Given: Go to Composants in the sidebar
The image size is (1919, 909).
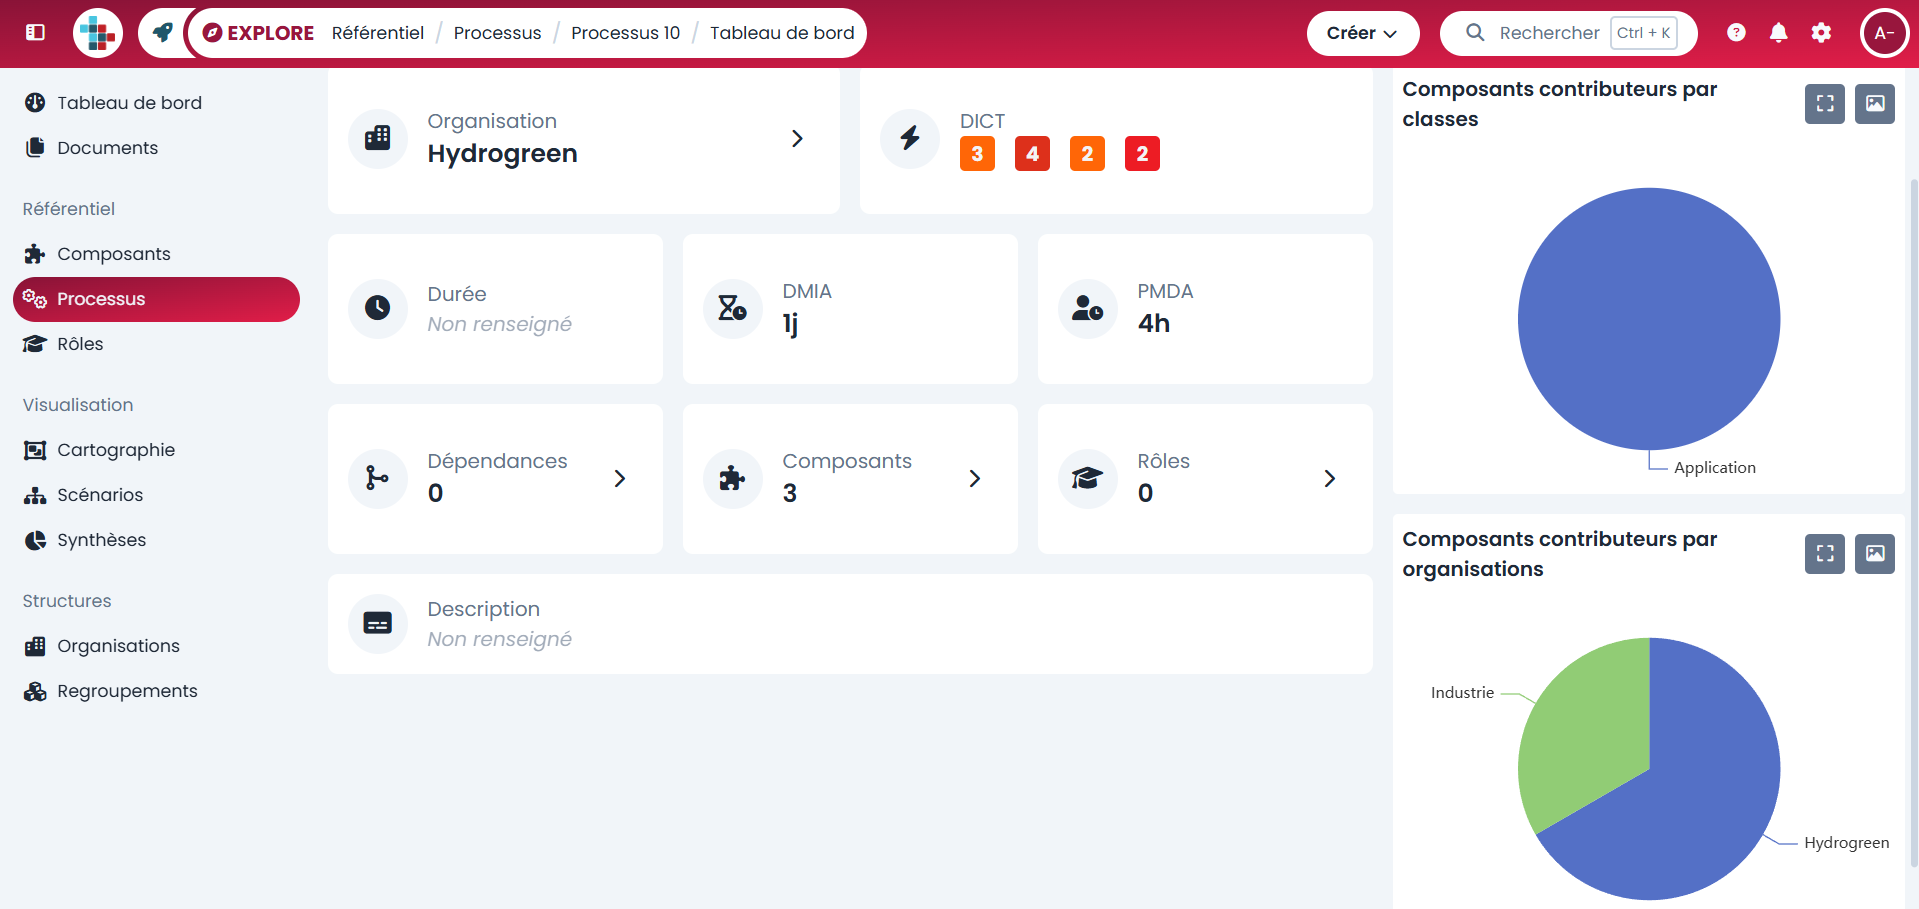Looking at the screenshot, I should click(x=113, y=254).
